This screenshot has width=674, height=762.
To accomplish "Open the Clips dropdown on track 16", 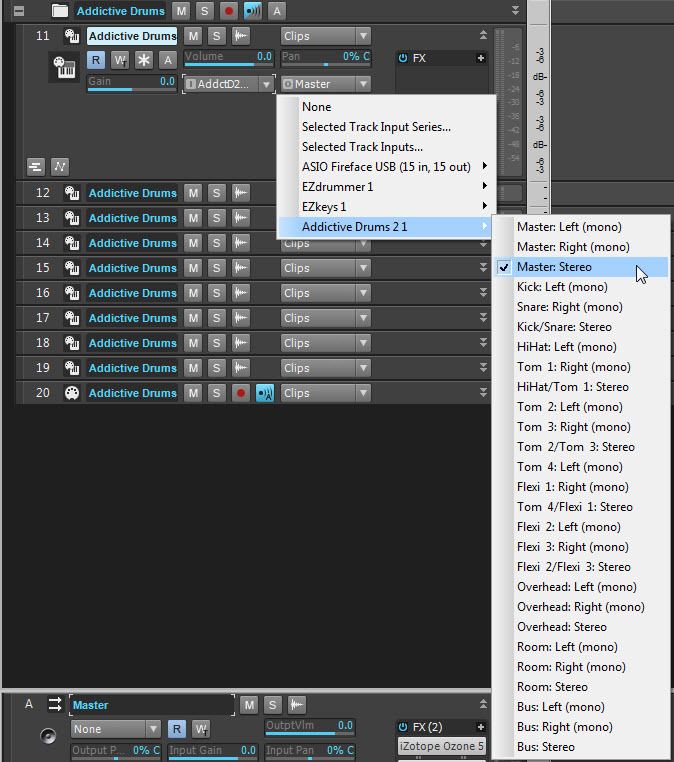I will point(325,293).
